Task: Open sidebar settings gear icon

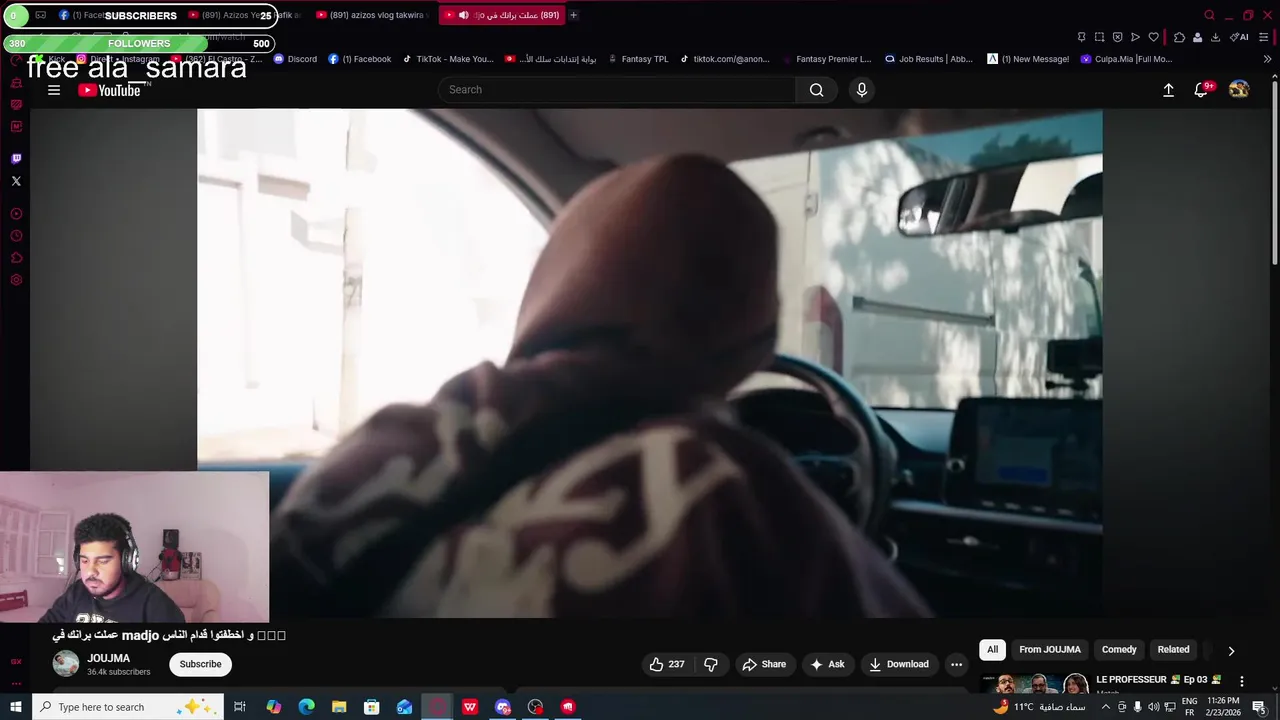Action: pyautogui.click(x=16, y=280)
